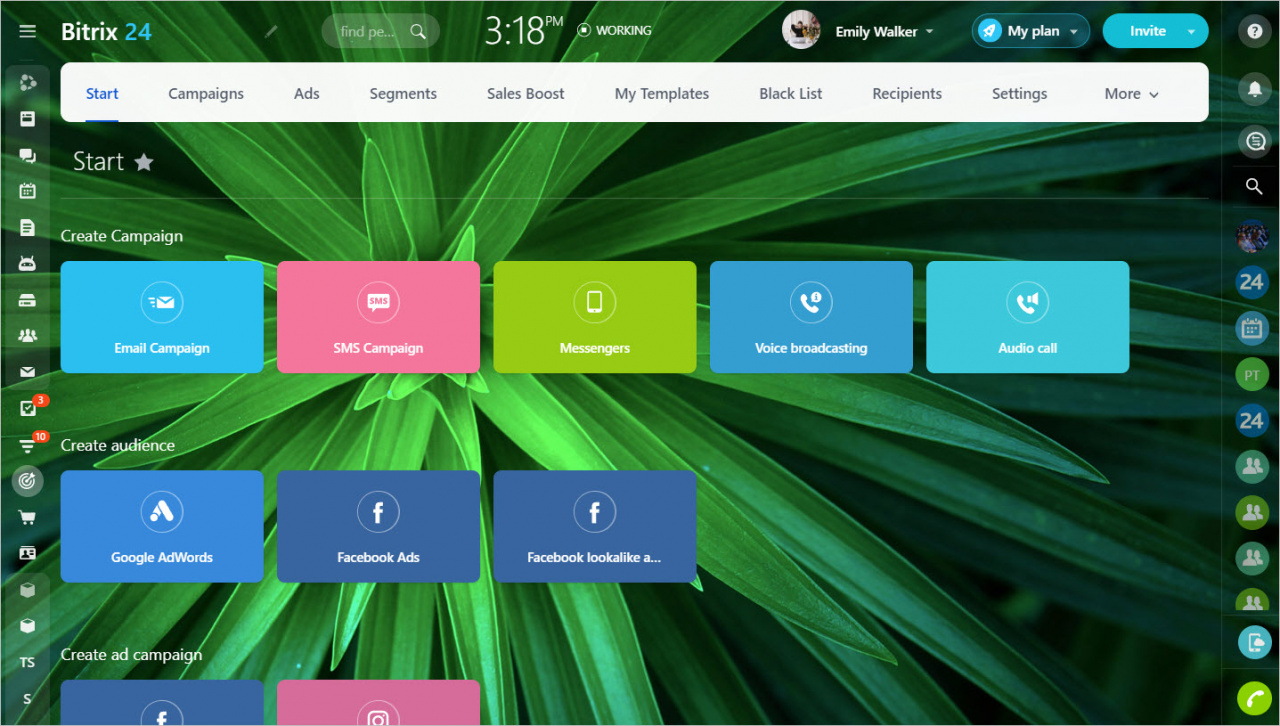The height and width of the screenshot is (726, 1280).
Task: Switch to the Campaigns tab
Action: [x=206, y=93]
